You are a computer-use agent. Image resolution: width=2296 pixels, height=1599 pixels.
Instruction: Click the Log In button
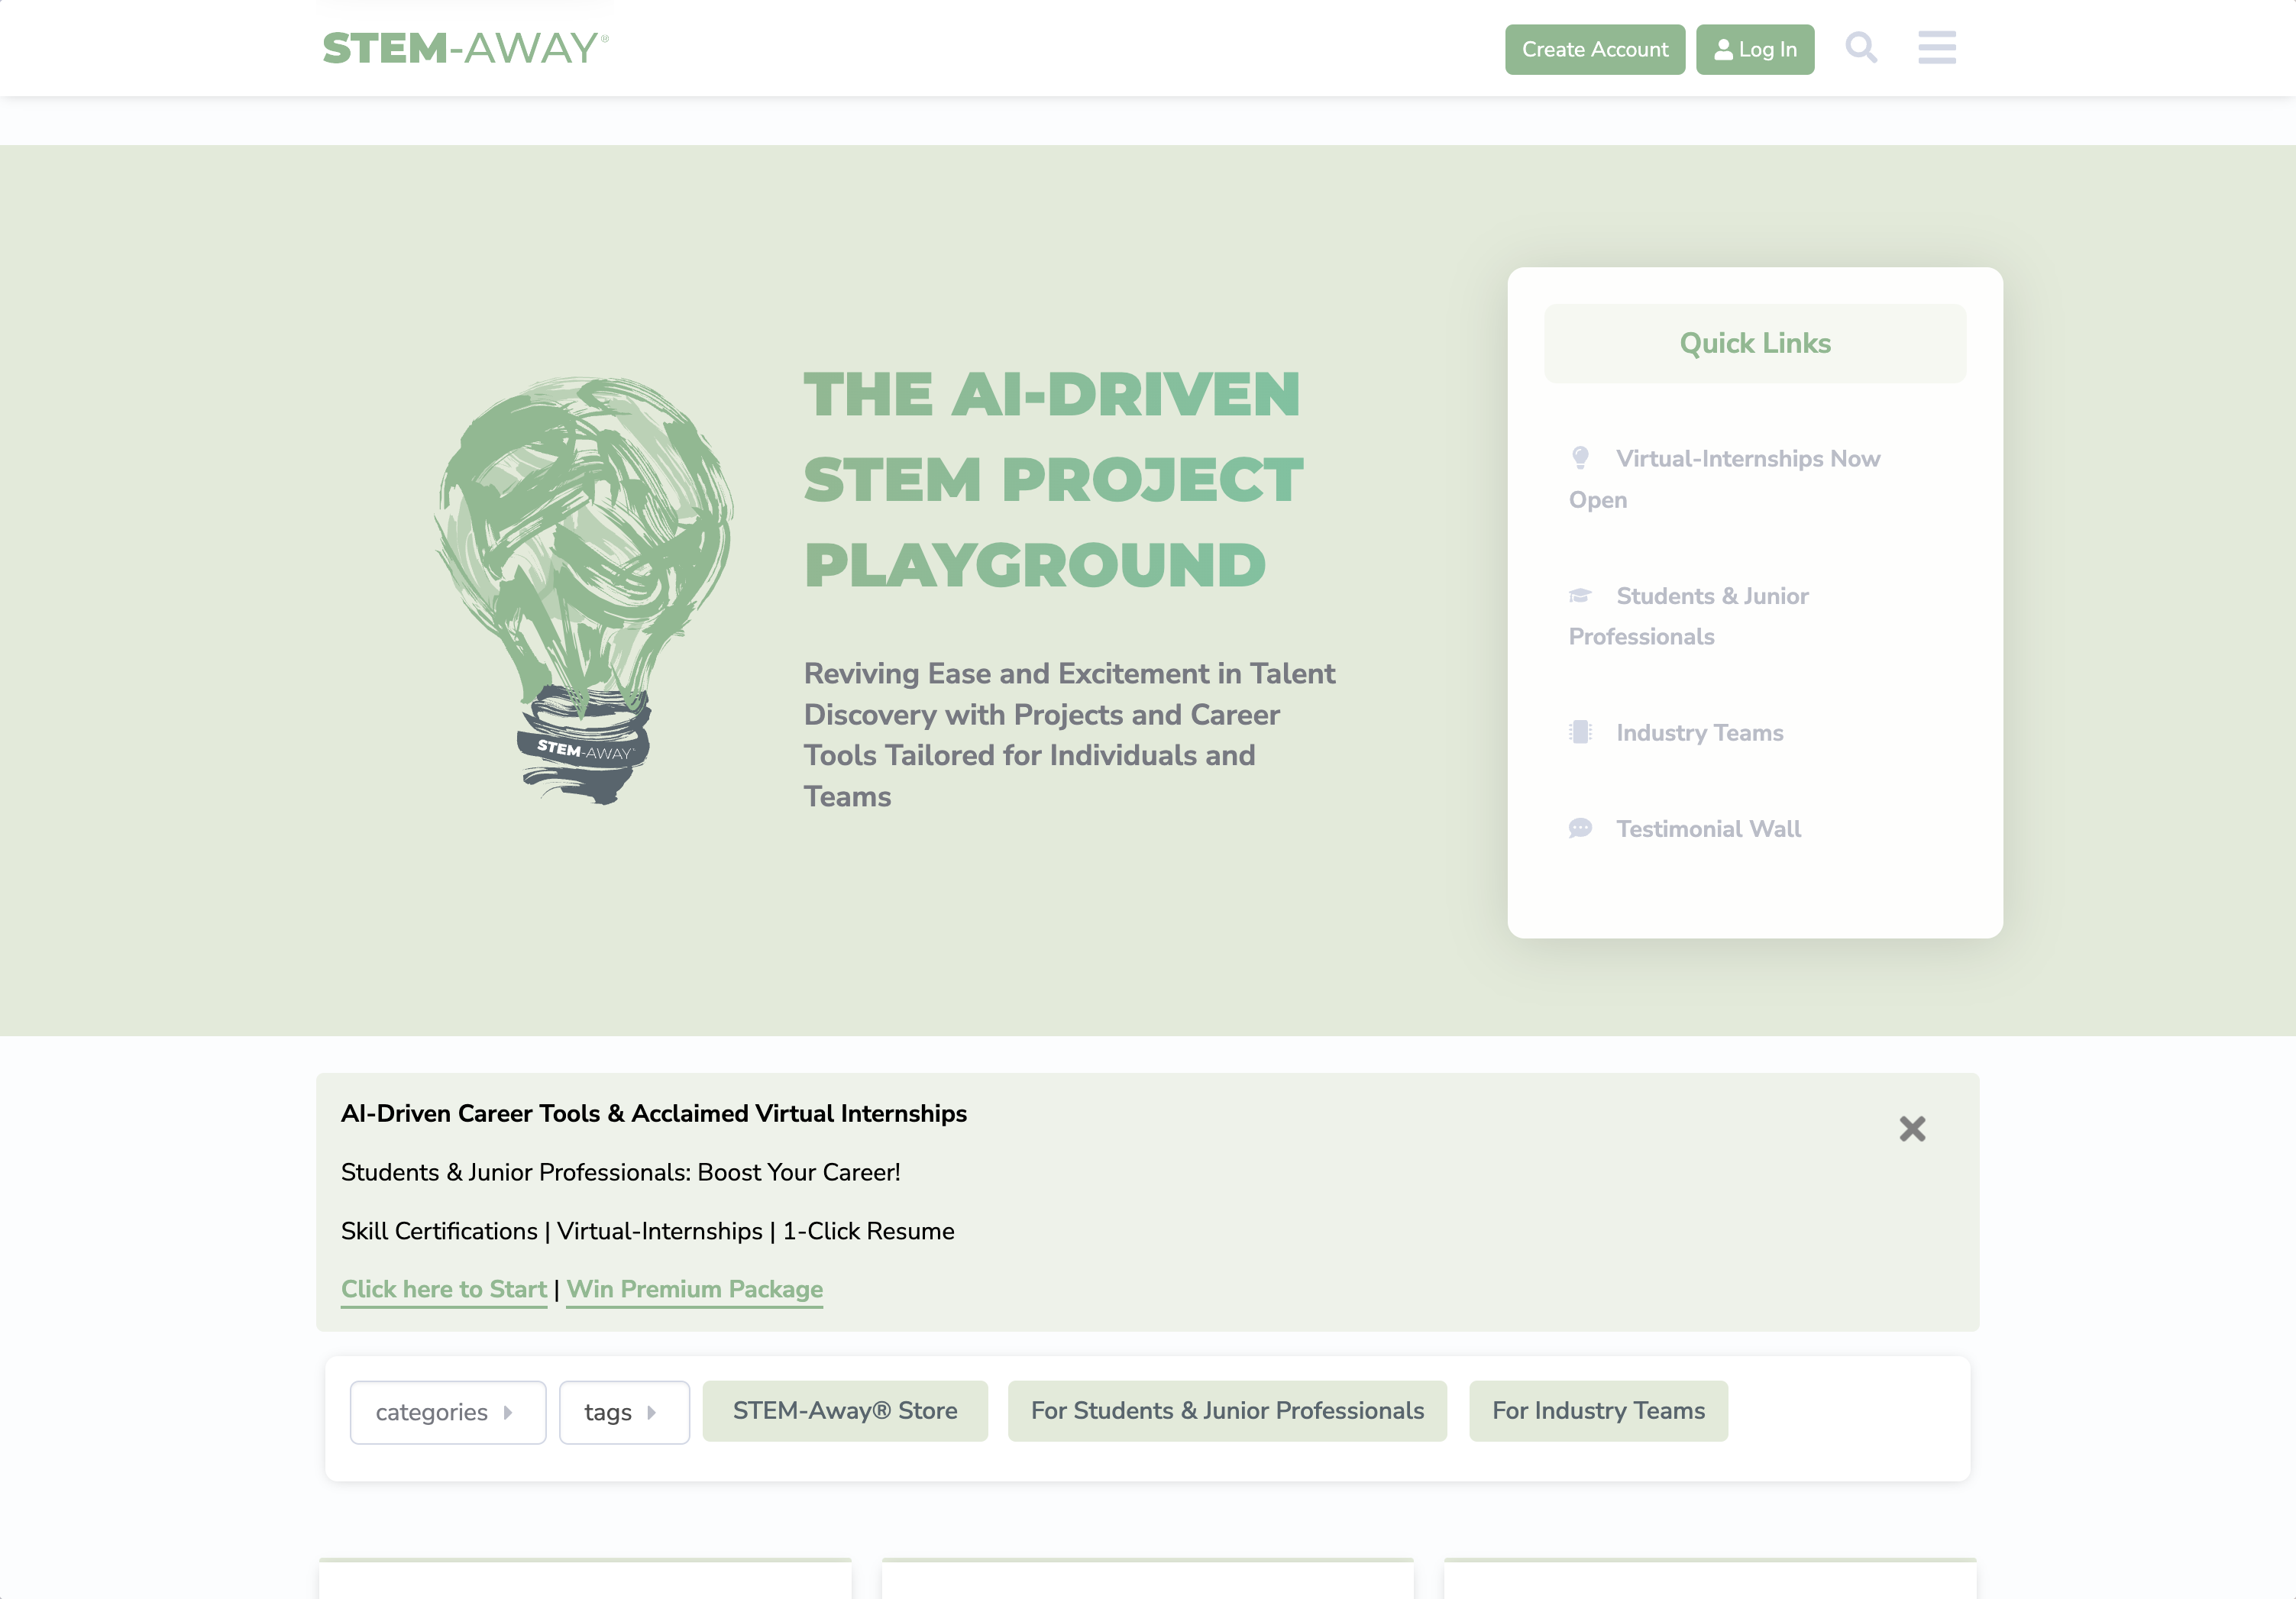click(1755, 47)
